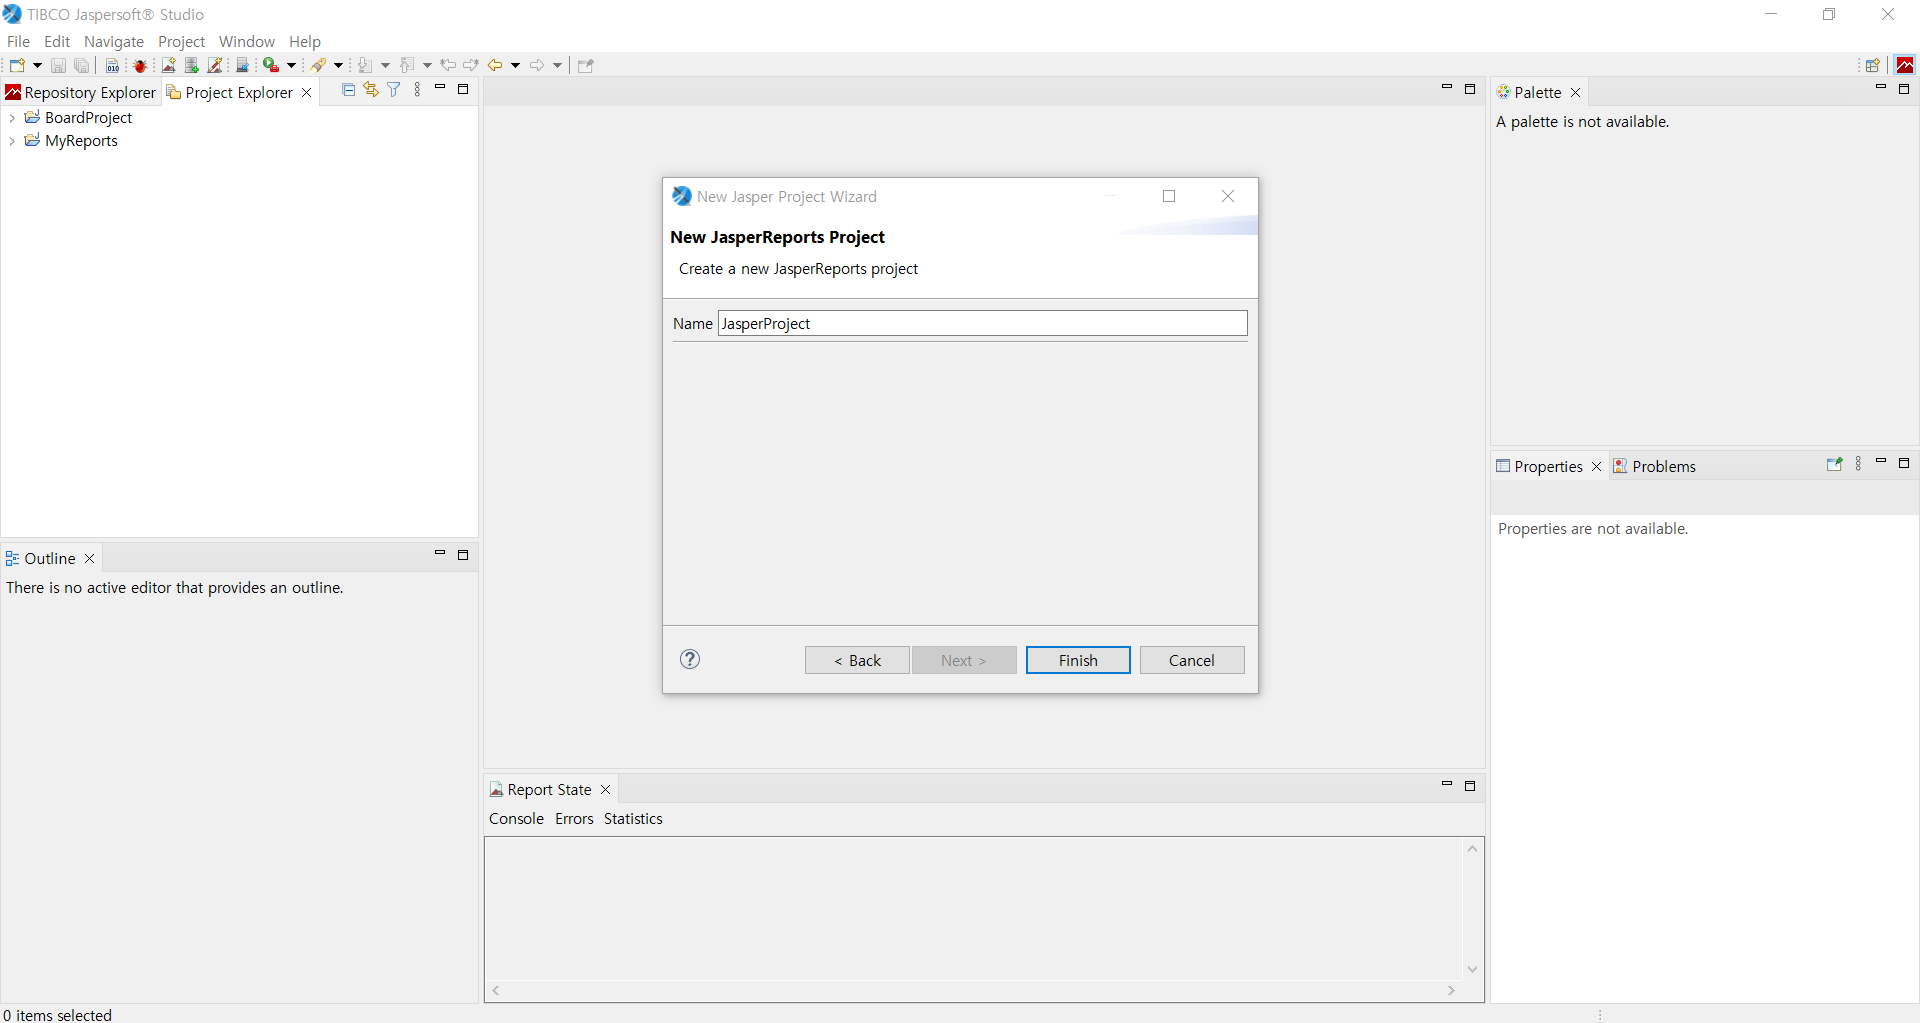
Task: Close the Outline view tab
Action: [x=90, y=559]
